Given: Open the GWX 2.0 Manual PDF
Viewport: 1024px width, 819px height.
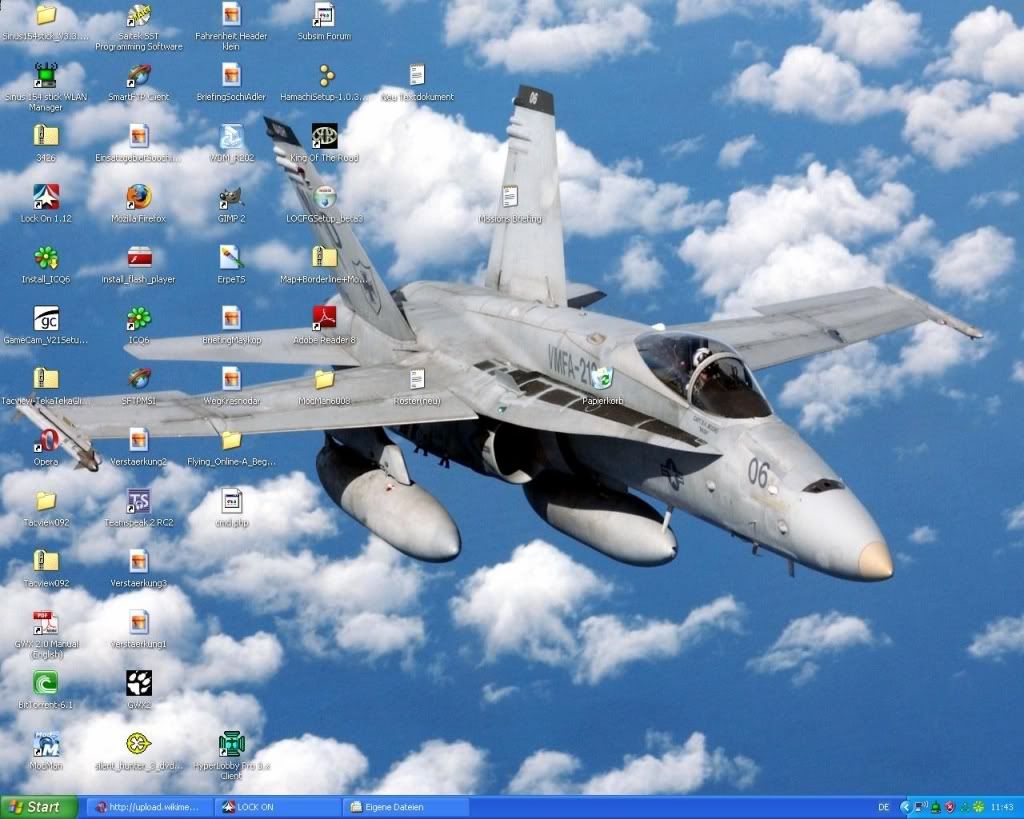Looking at the screenshot, I should (x=44, y=622).
